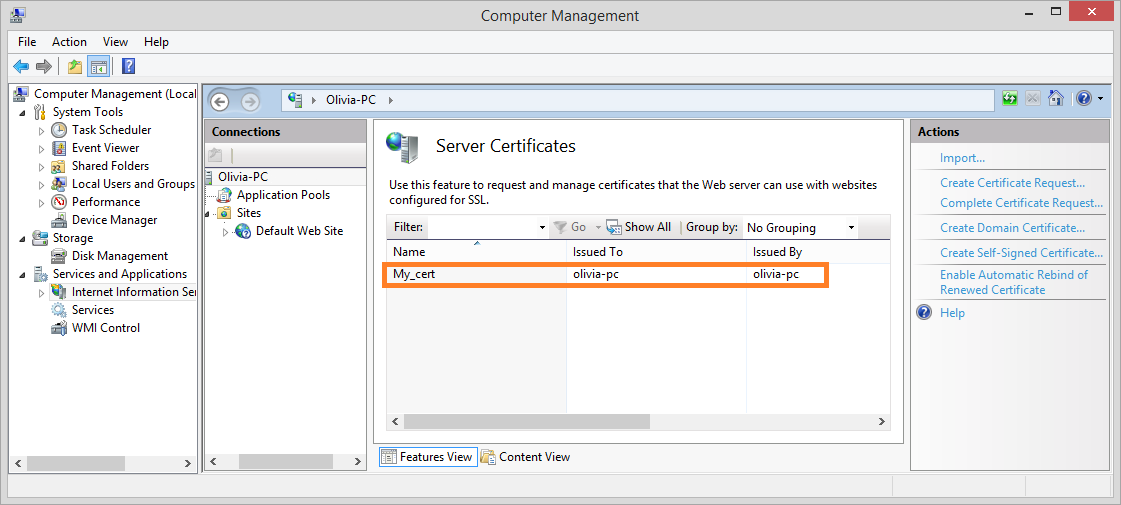Click the Up One Level folder icon

pyautogui.click(x=75, y=67)
